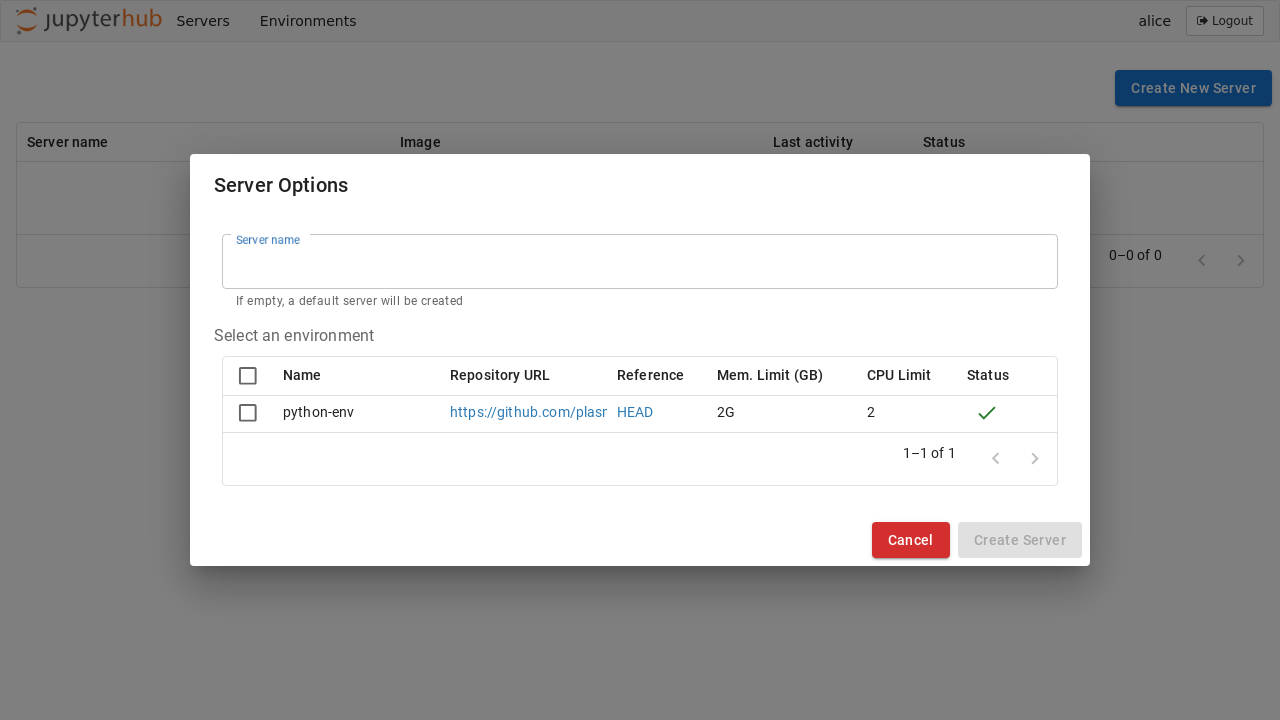Go to next environments page arrow

coord(1035,459)
